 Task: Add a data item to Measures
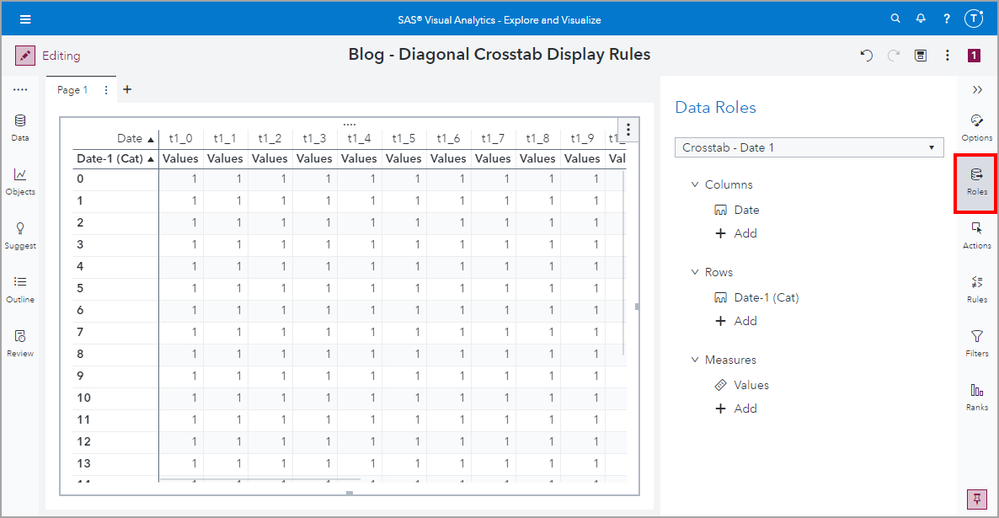coord(736,408)
